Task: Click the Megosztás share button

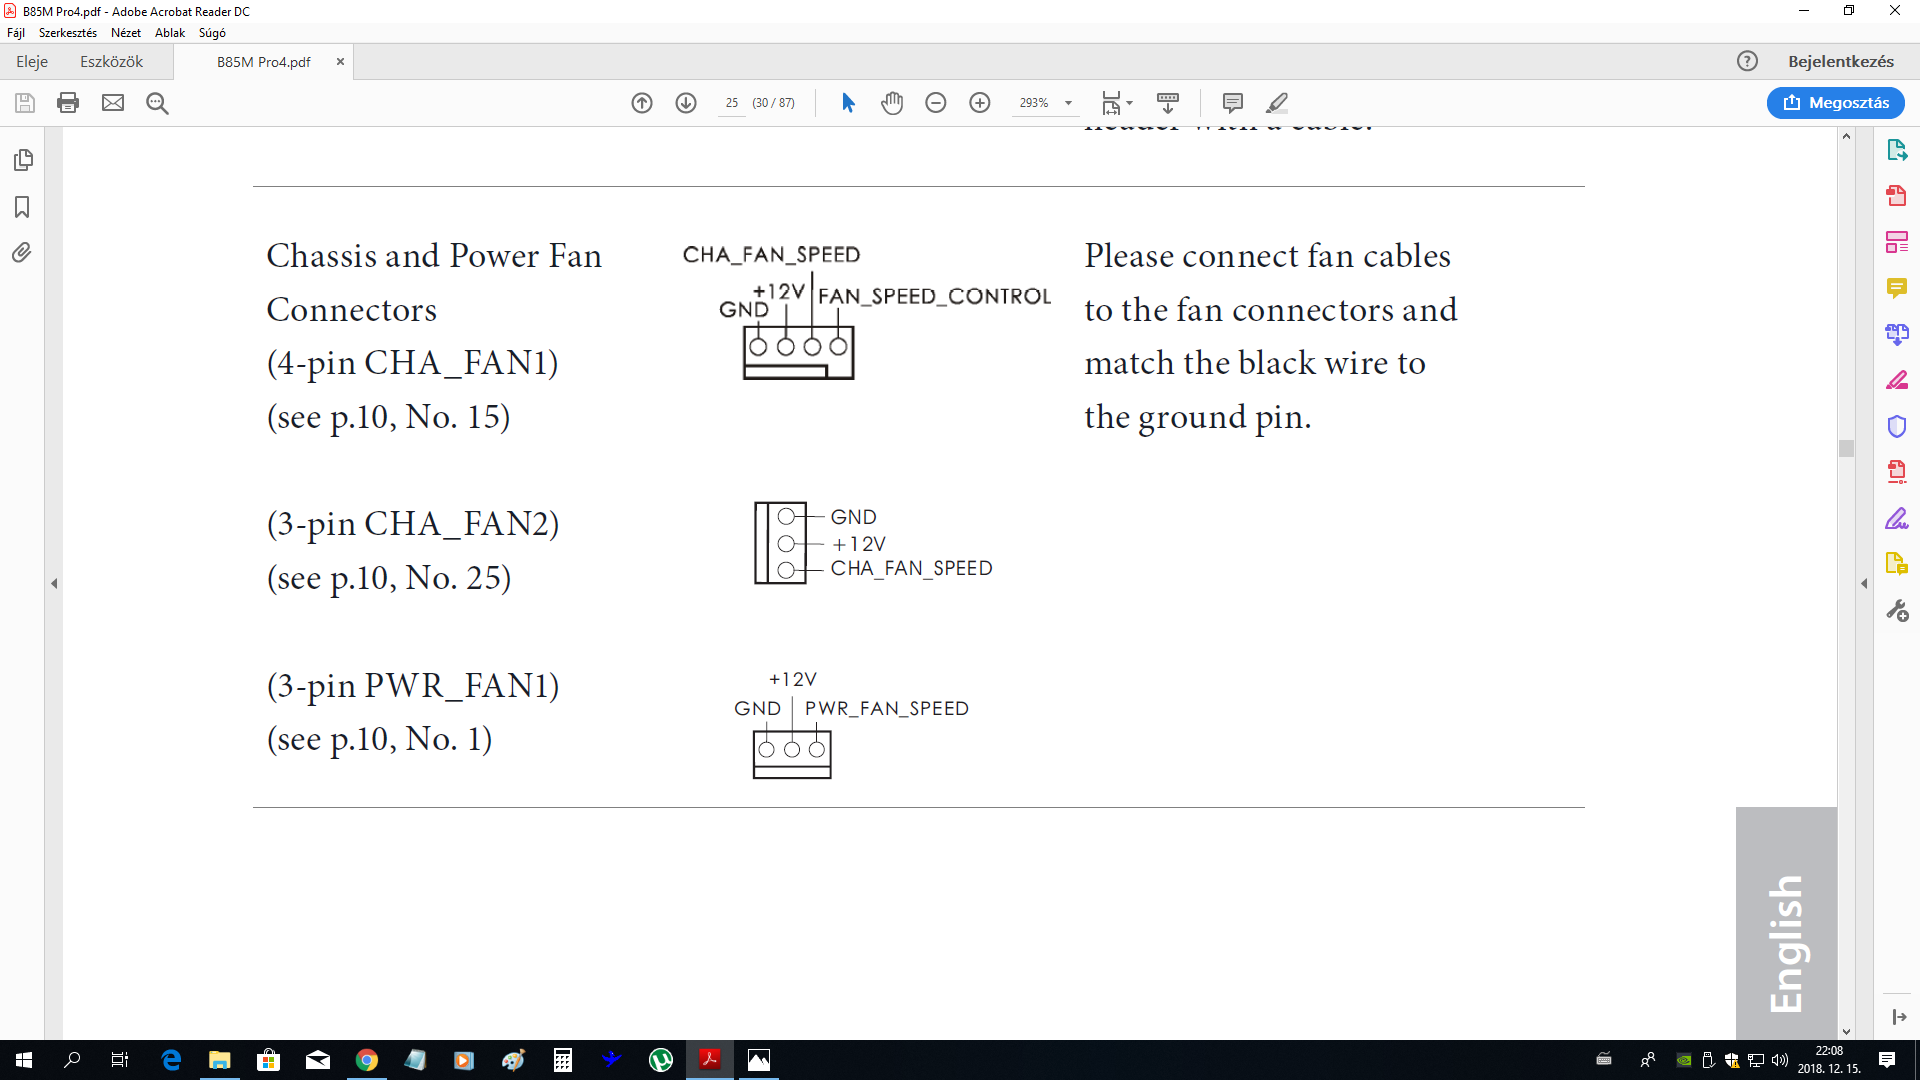Action: (1835, 103)
